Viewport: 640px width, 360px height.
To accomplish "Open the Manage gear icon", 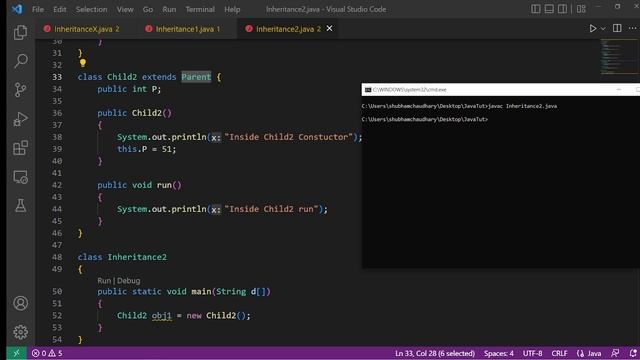I will pos(20,332).
